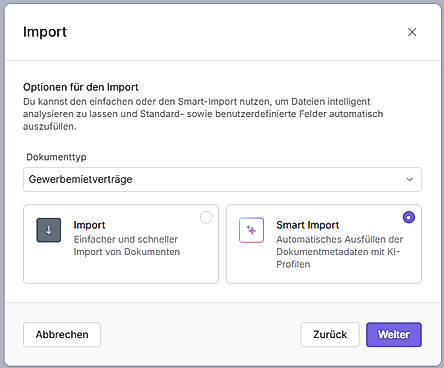
Task: Click the 'Smart Import' card title
Action: [308, 225]
